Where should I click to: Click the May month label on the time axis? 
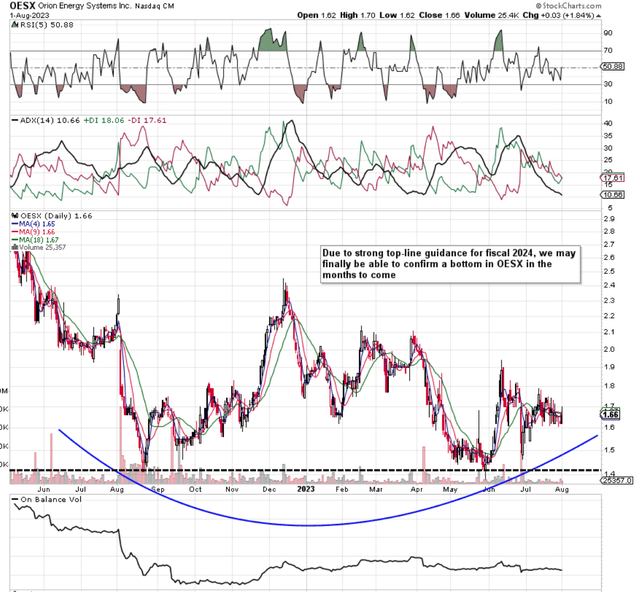450,489
